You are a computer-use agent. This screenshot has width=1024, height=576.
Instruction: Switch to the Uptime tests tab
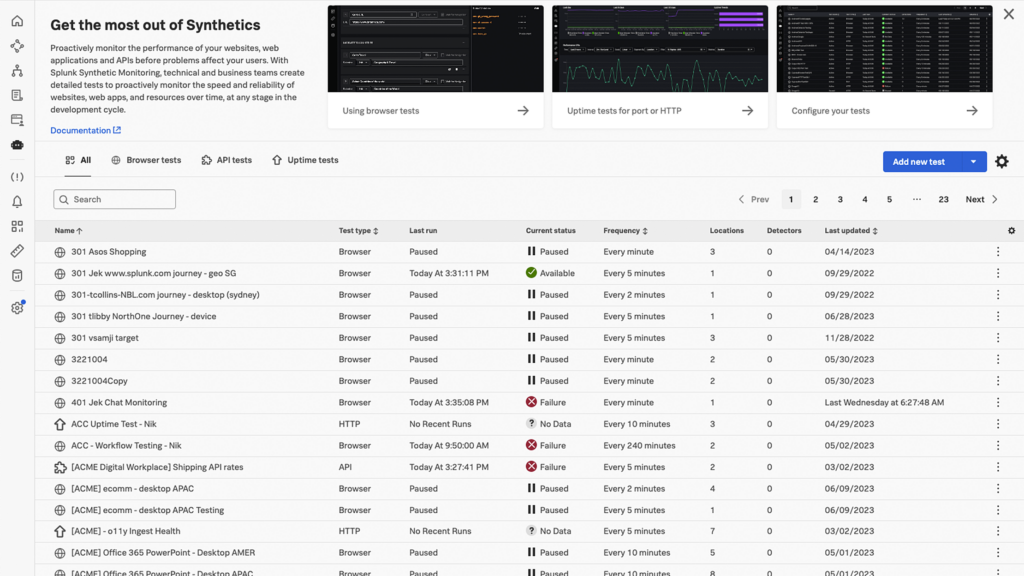point(305,160)
